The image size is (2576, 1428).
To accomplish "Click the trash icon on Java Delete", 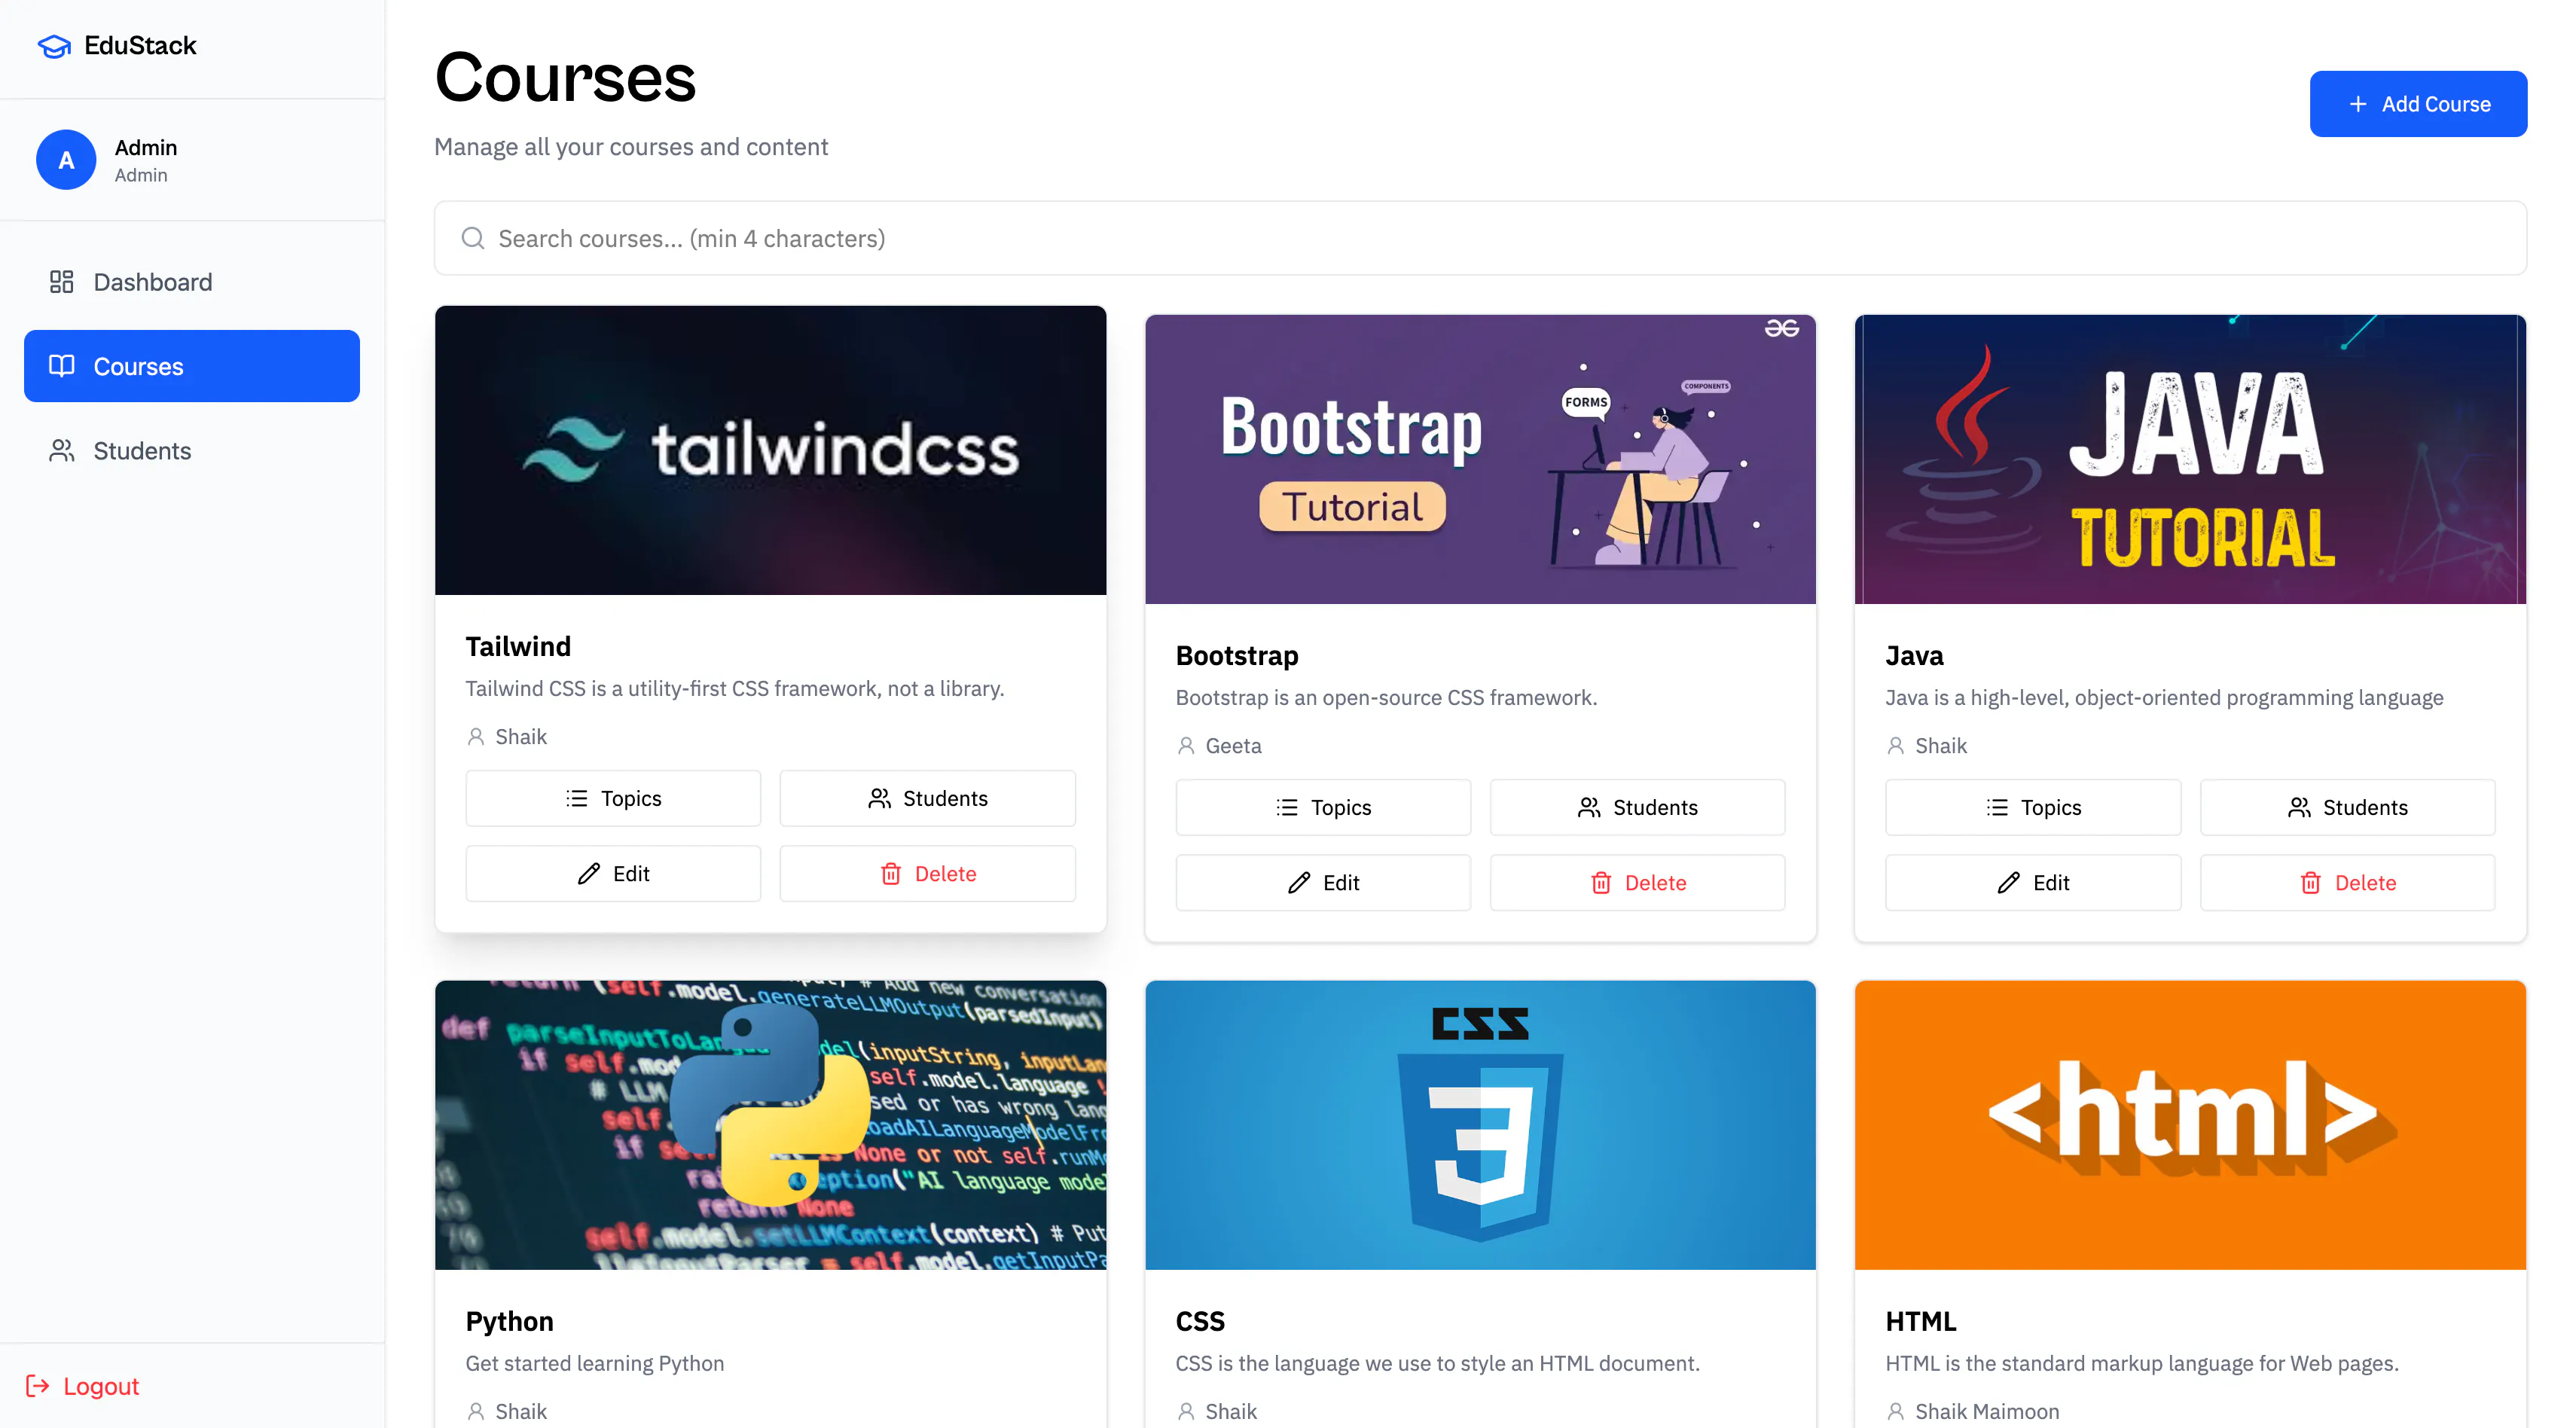I will pos(2311,883).
